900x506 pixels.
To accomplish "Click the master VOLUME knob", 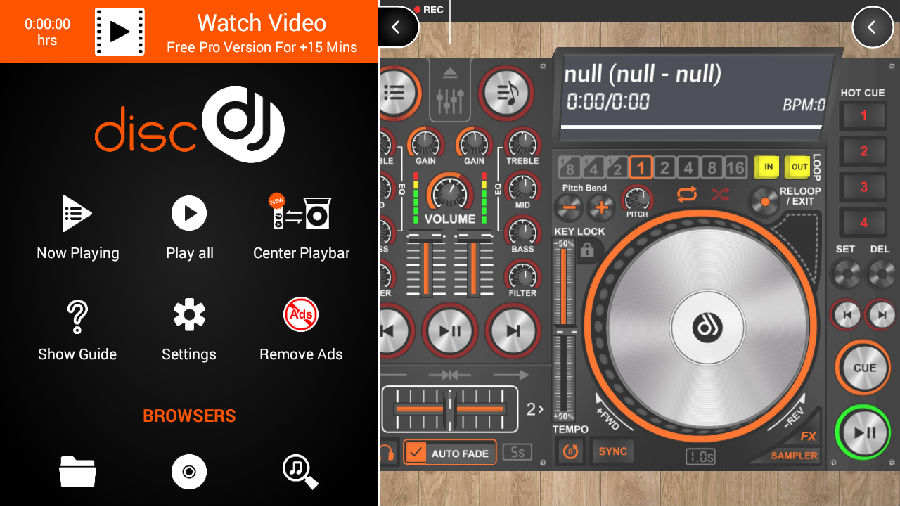I will (449, 193).
